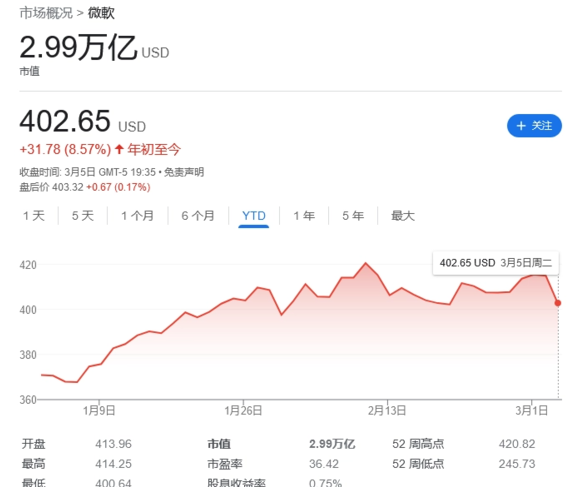Select the YTD range tab
587x487 pixels.
coord(254,216)
